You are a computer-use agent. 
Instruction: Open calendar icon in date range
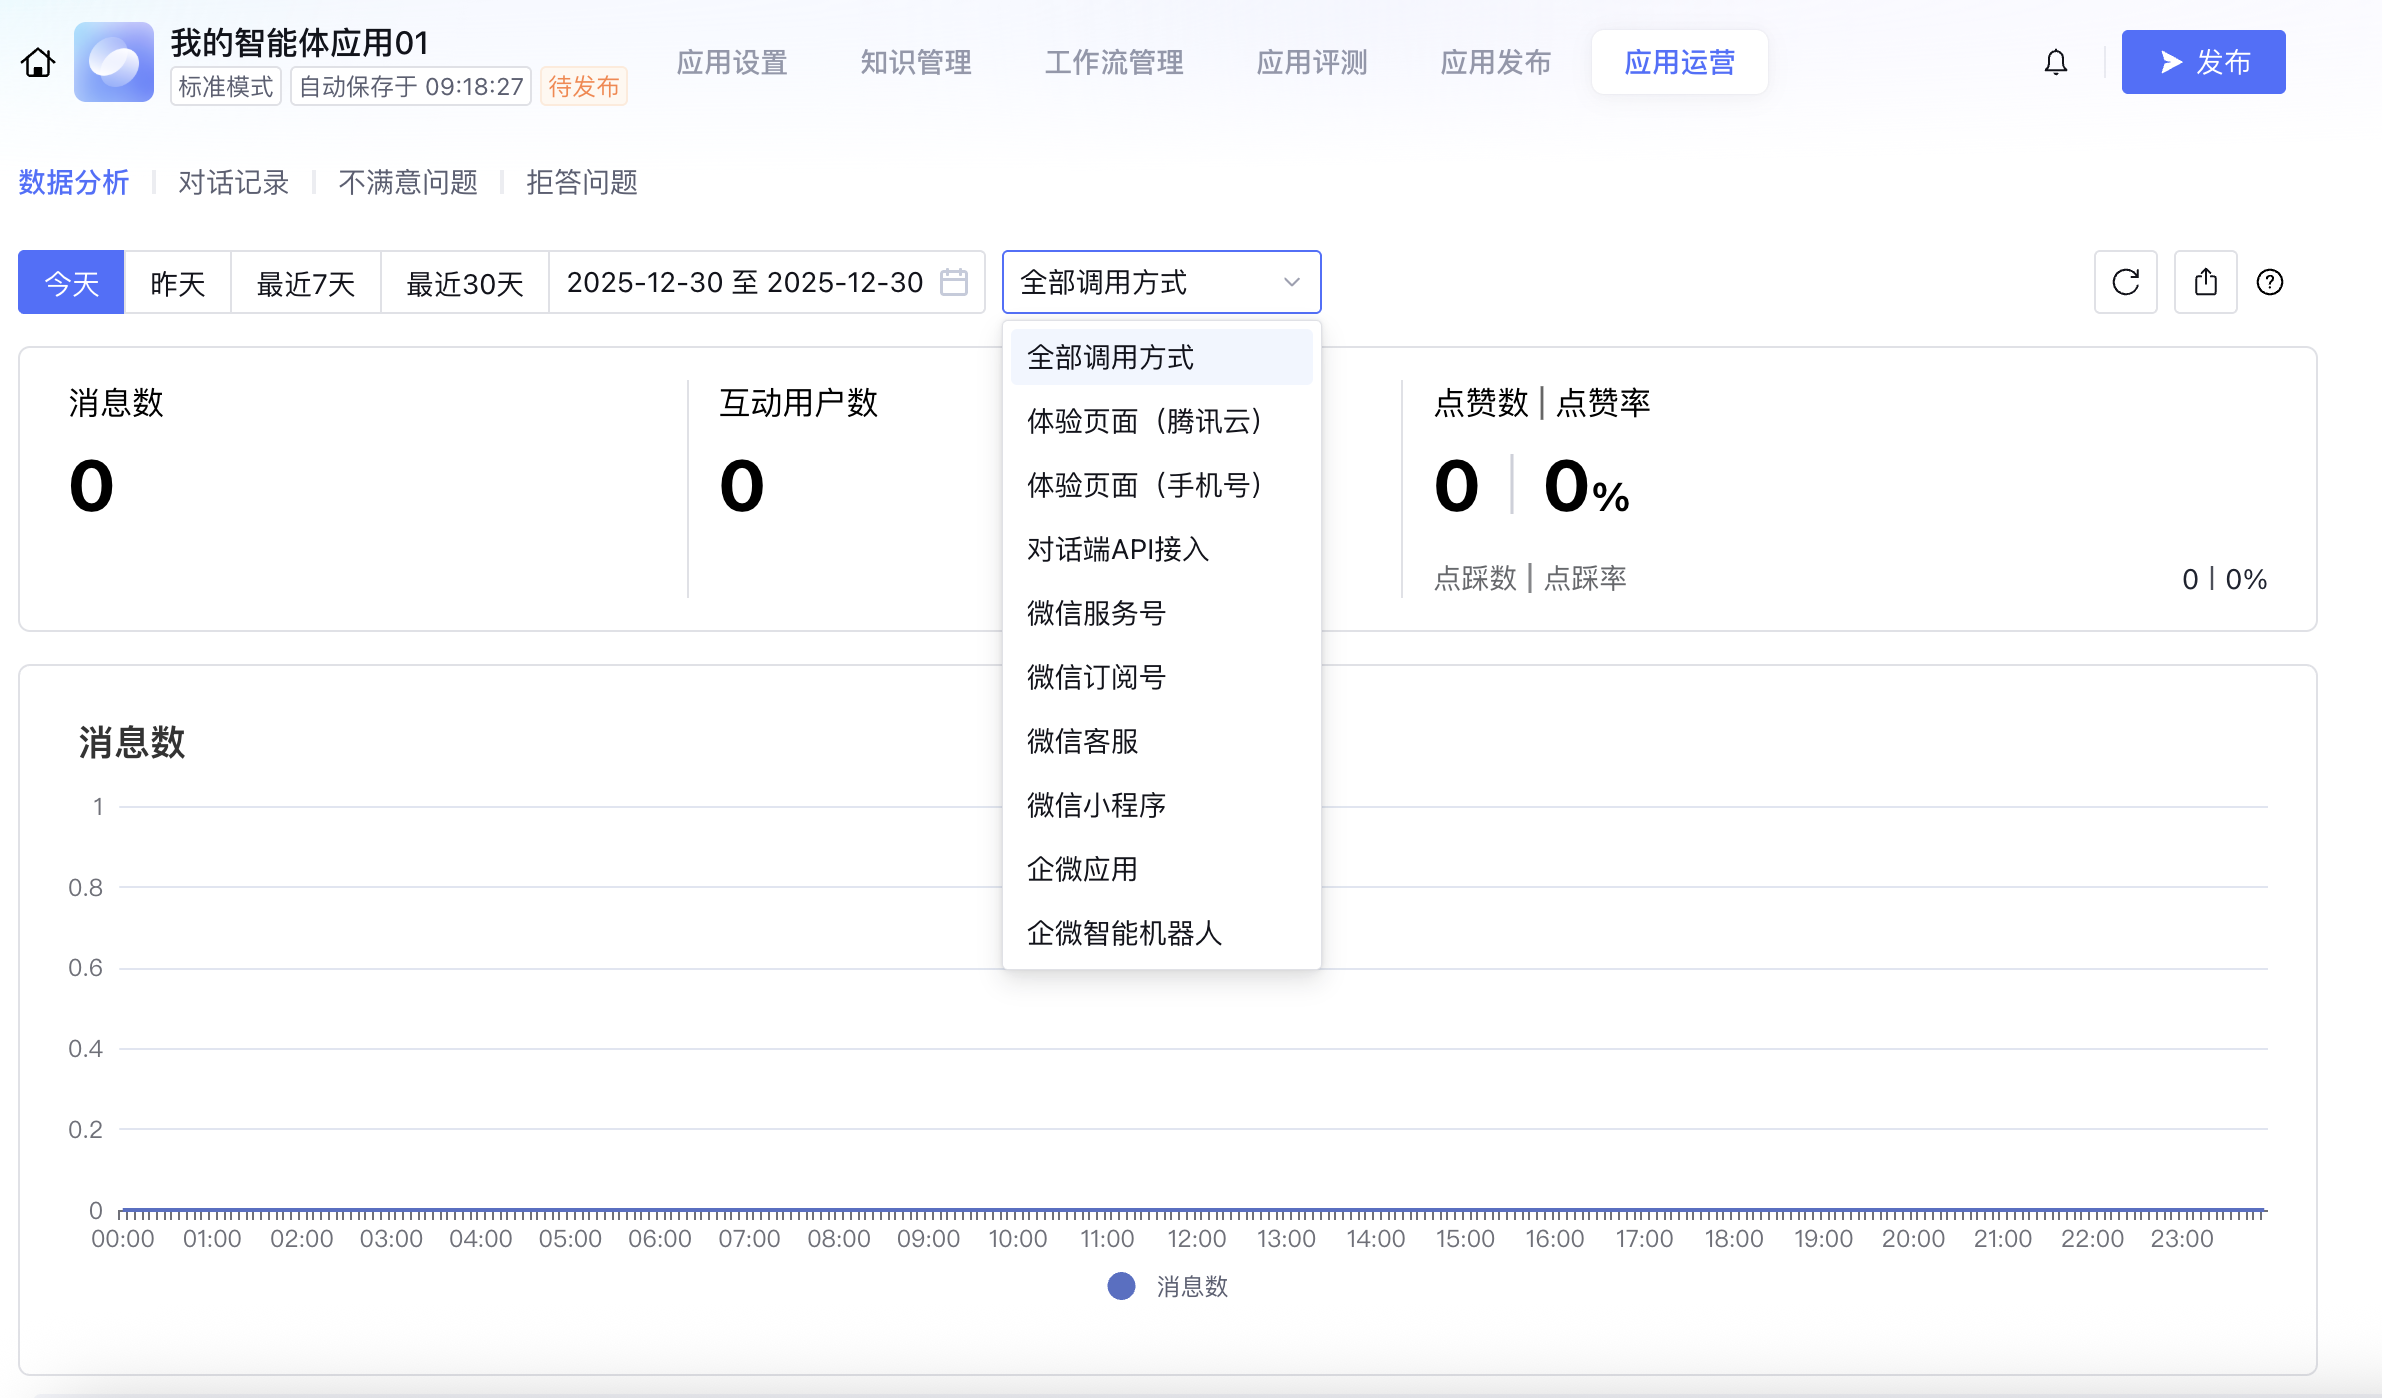953,283
